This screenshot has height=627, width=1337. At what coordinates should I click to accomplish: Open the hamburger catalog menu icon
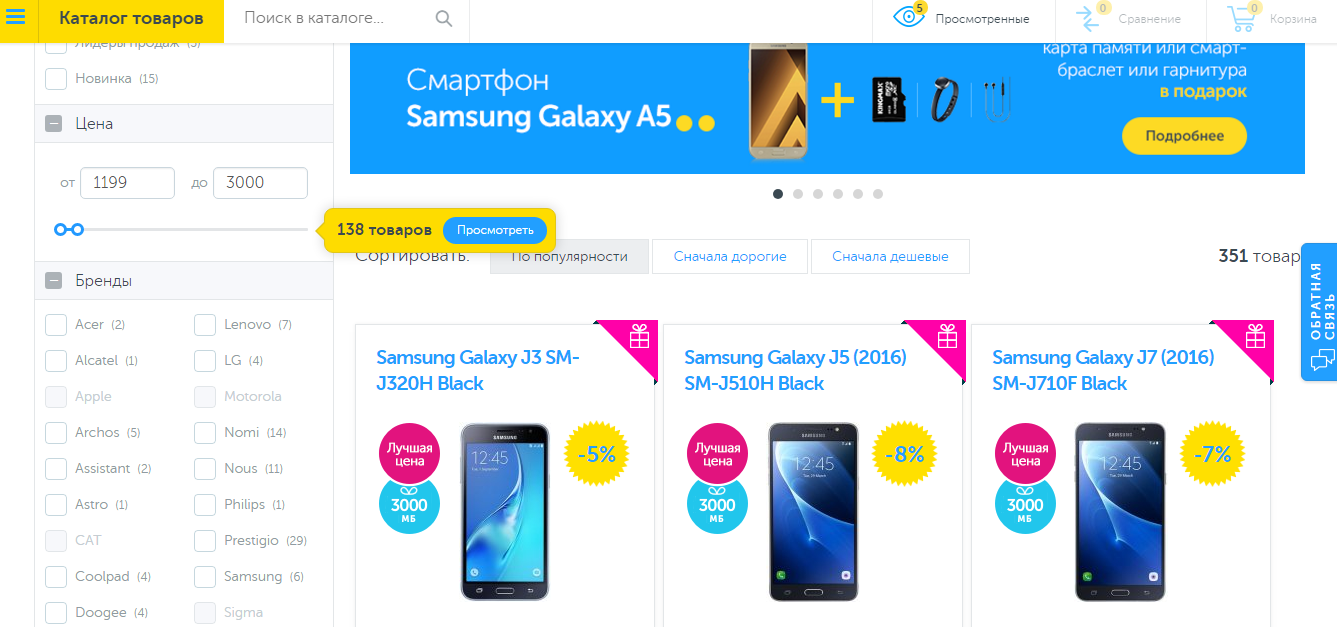pos(16,18)
